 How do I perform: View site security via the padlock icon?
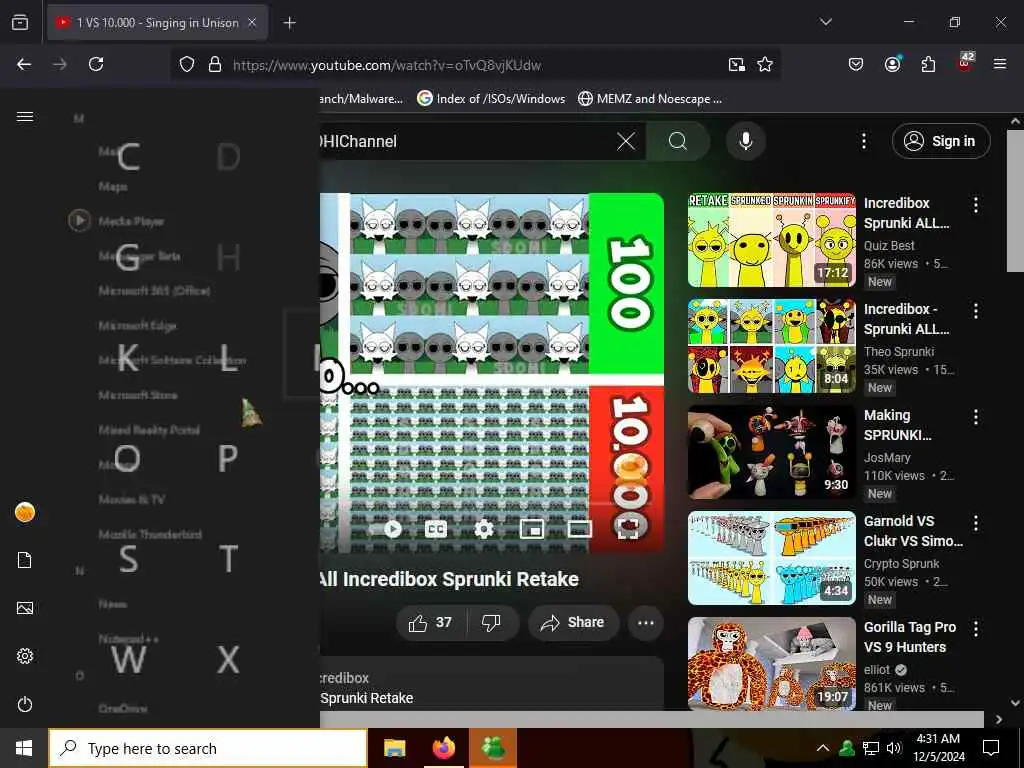click(215, 65)
